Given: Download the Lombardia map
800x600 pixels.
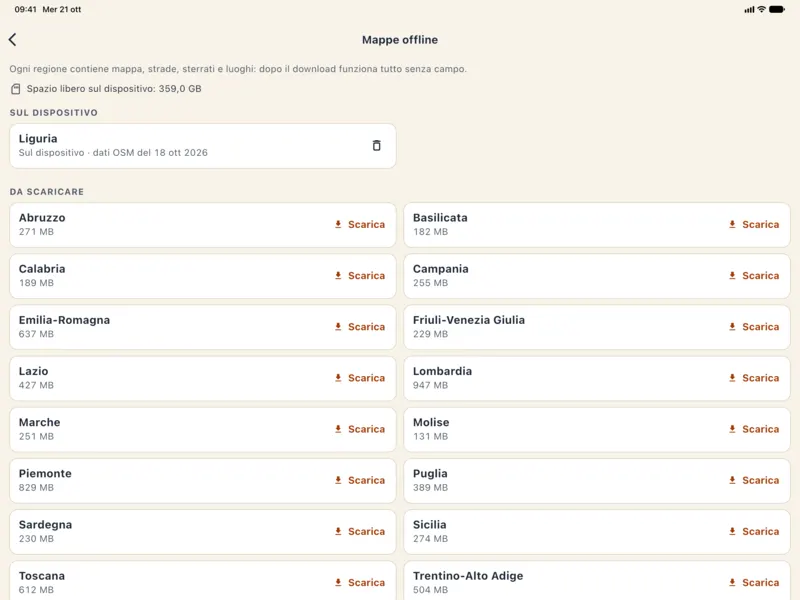Looking at the screenshot, I should tap(754, 378).
